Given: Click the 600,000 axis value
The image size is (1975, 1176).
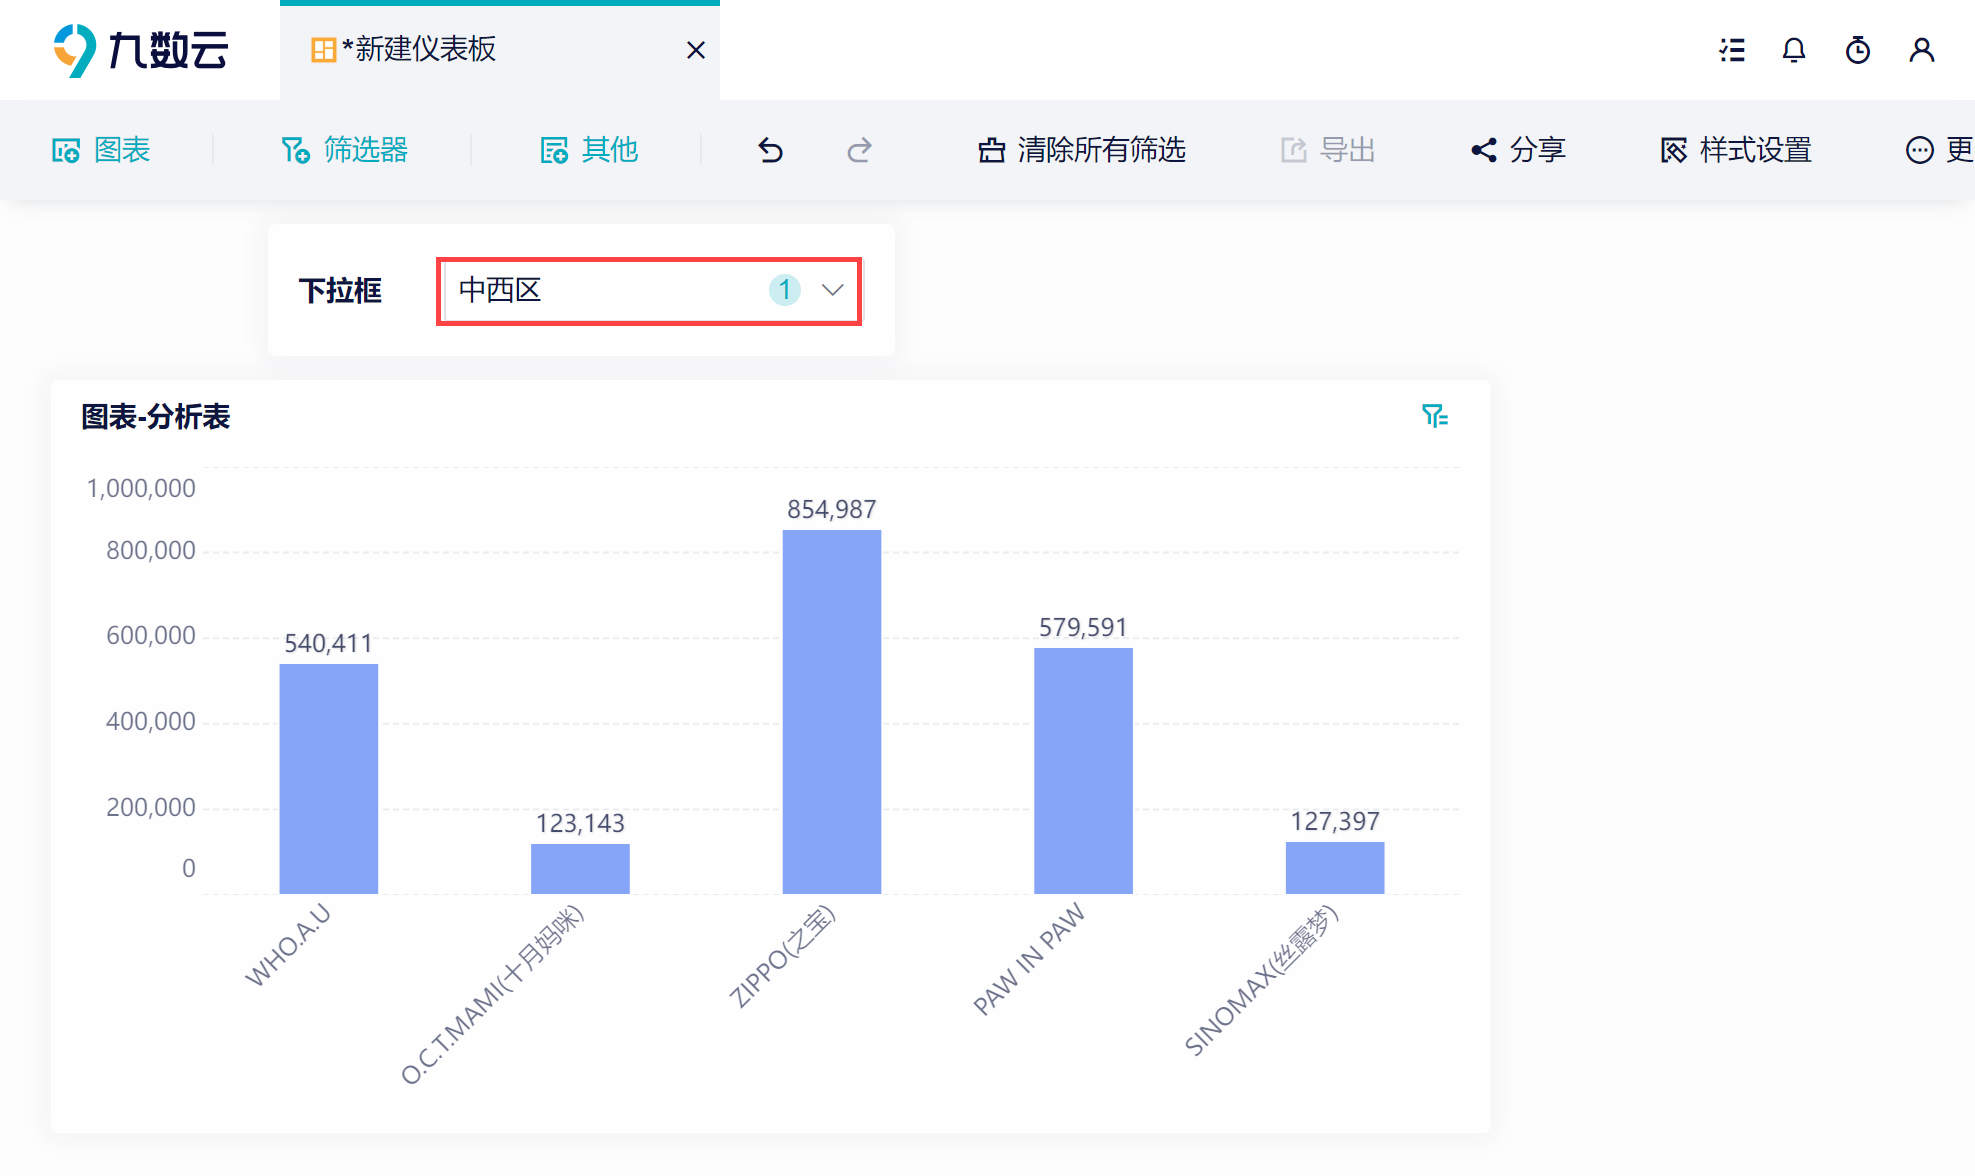Looking at the screenshot, I should (x=151, y=636).
